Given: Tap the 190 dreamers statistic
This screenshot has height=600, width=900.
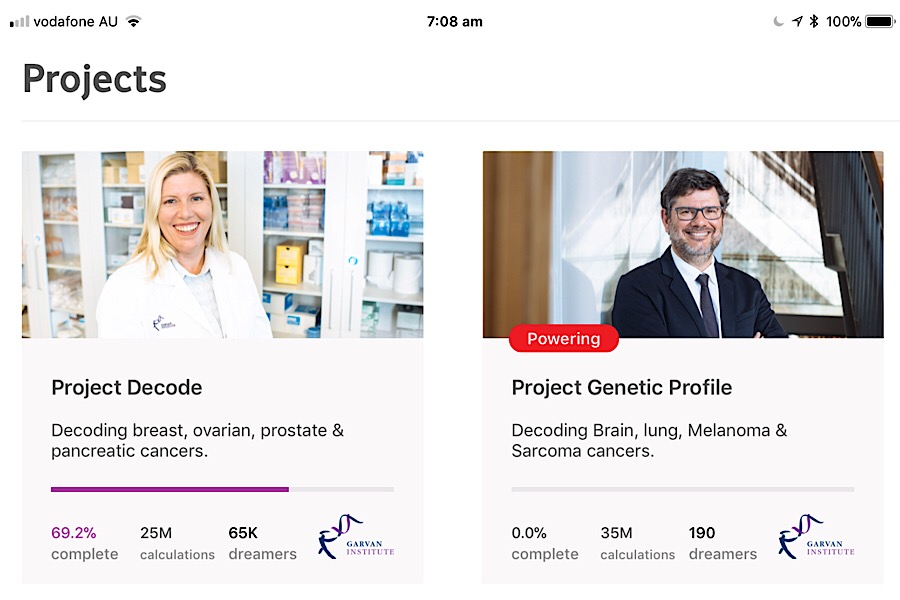Looking at the screenshot, I should (722, 543).
